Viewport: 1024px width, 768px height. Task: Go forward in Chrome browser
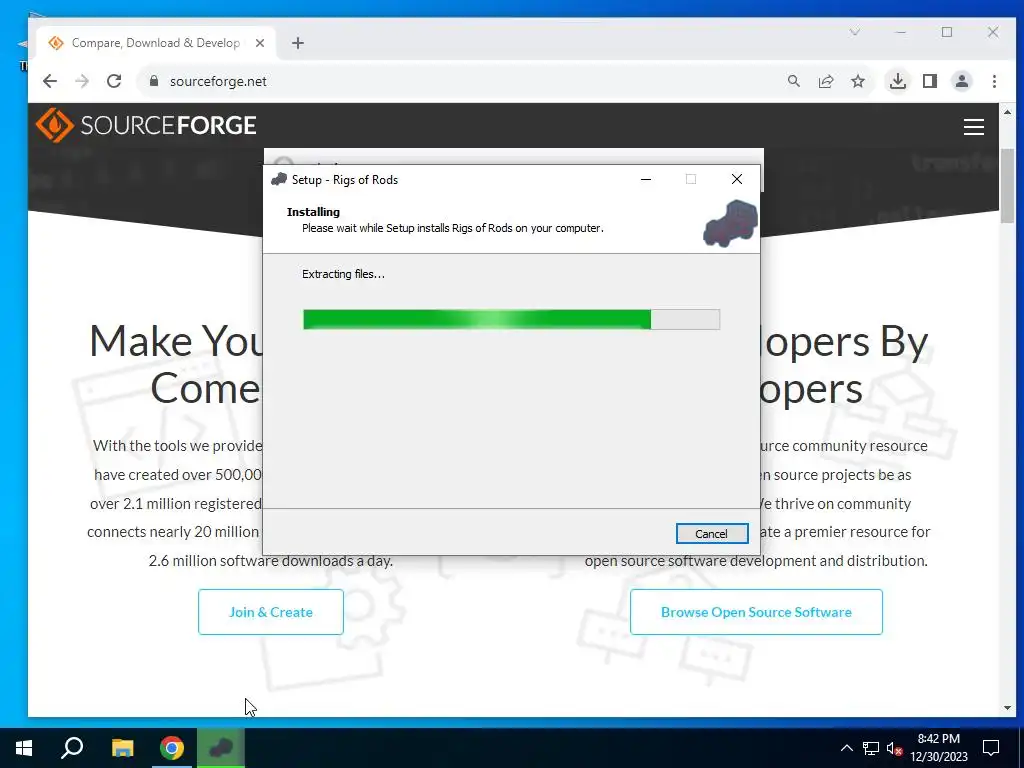pyautogui.click(x=82, y=81)
